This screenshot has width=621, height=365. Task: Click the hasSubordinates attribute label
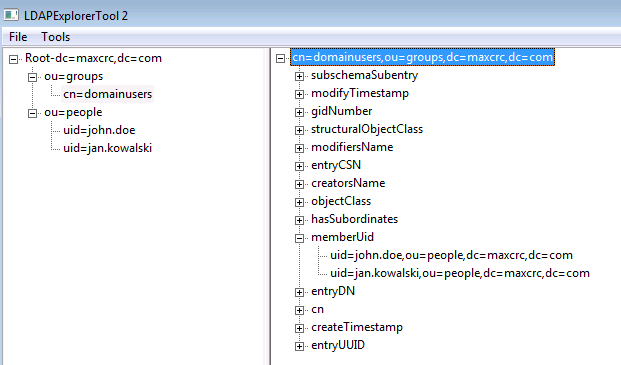click(x=354, y=219)
